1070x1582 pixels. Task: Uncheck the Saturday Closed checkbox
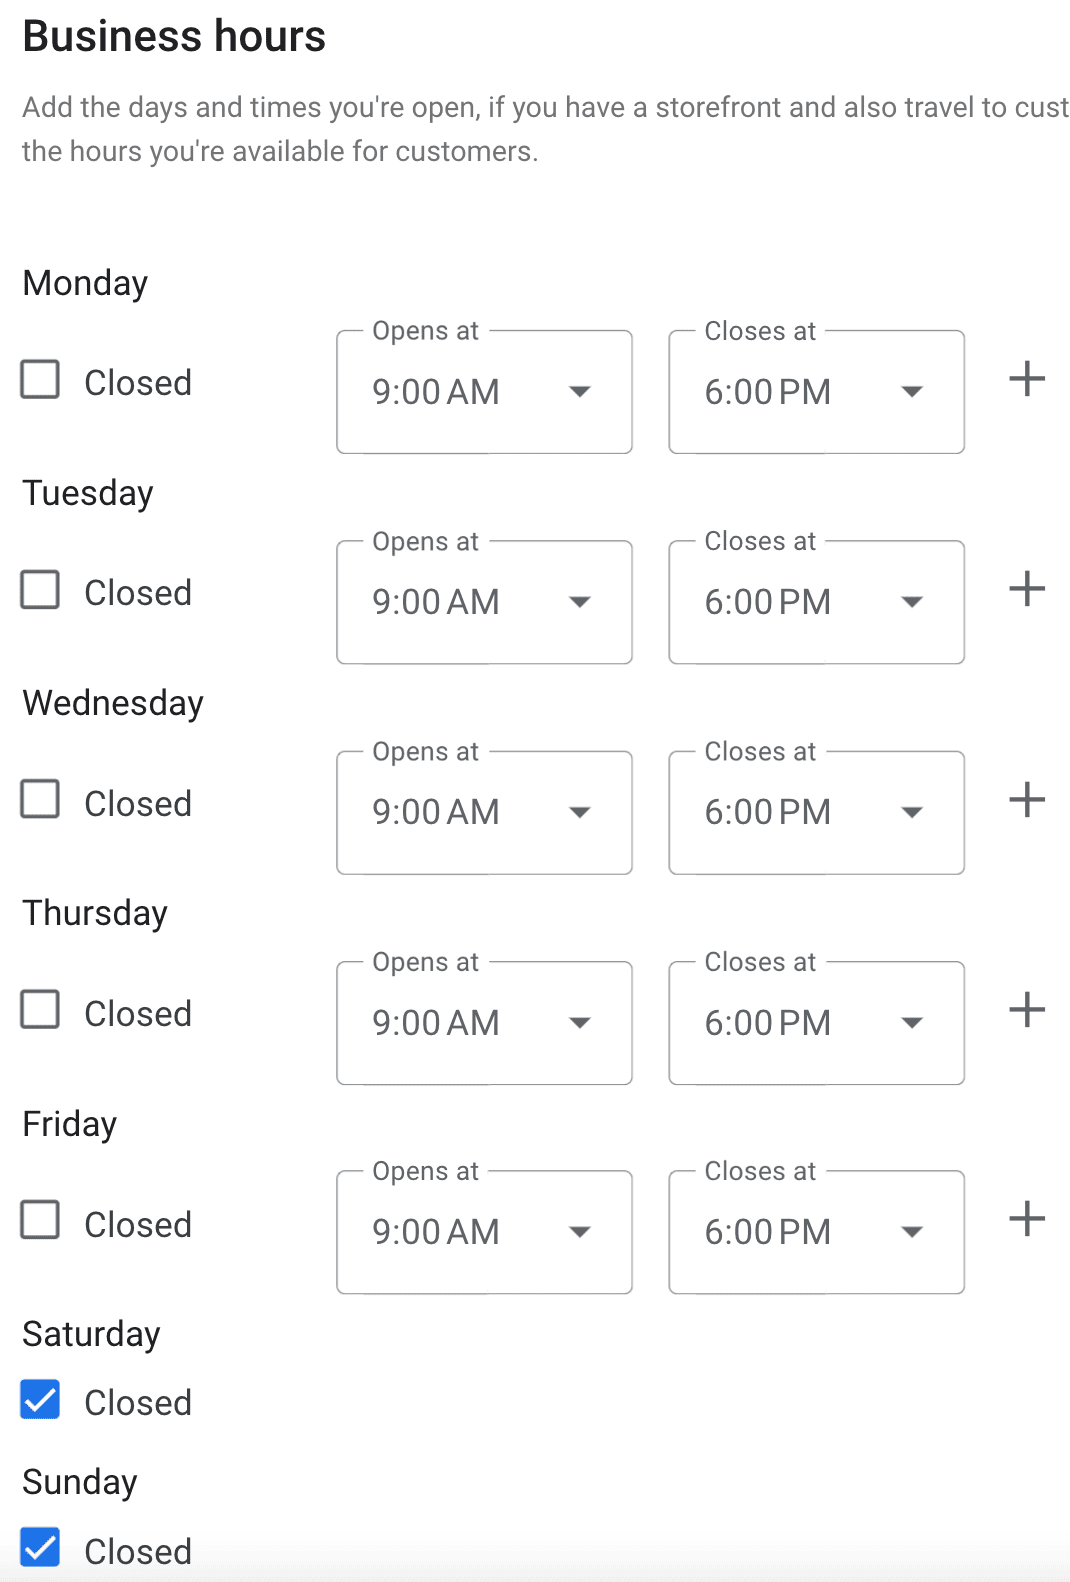(40, 1400)
